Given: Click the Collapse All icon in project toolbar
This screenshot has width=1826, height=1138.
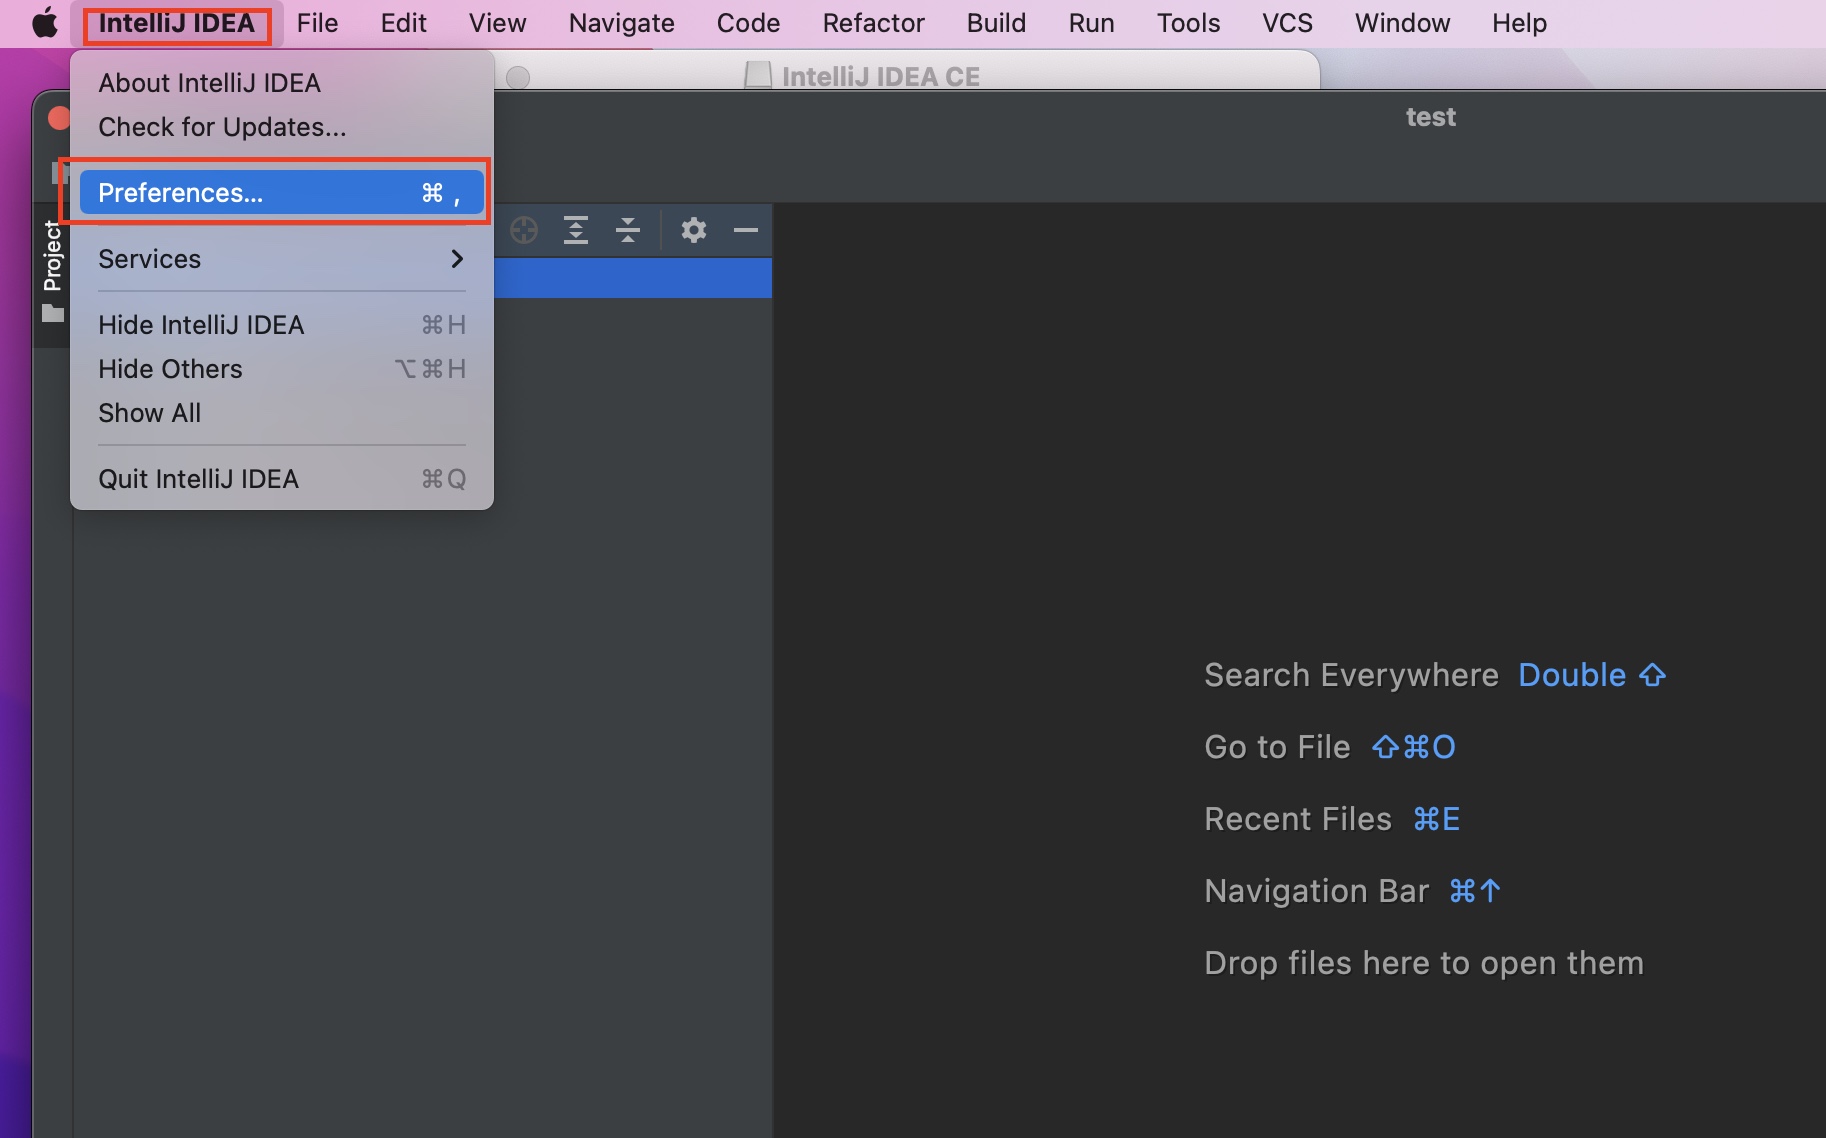Looking at the screenshot, I should click(628, 231).
